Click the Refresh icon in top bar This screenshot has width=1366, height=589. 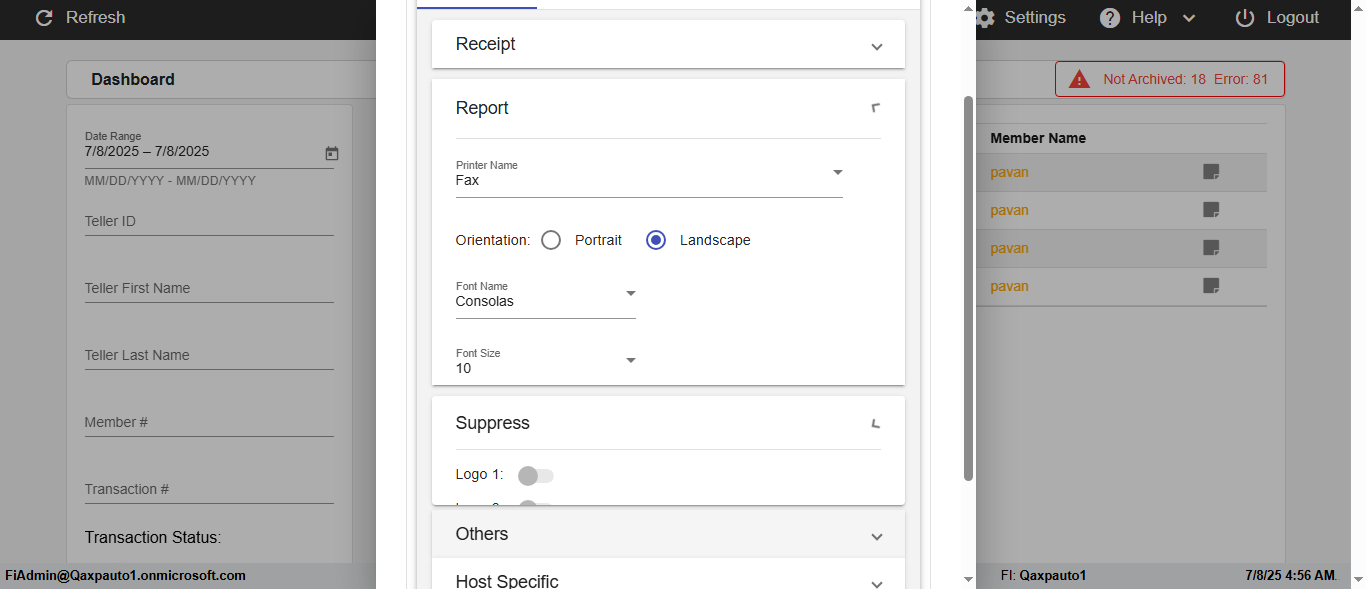point(44,18)
